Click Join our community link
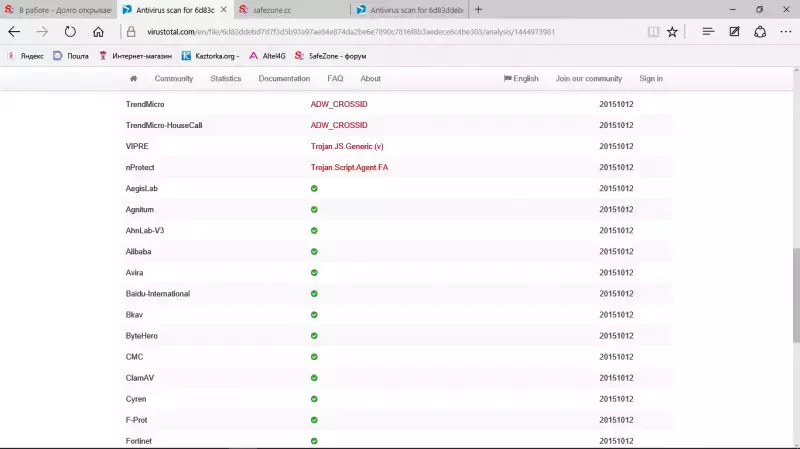This screenshot has width=800, height=449. pyautogui.click(x=589, y=79)
